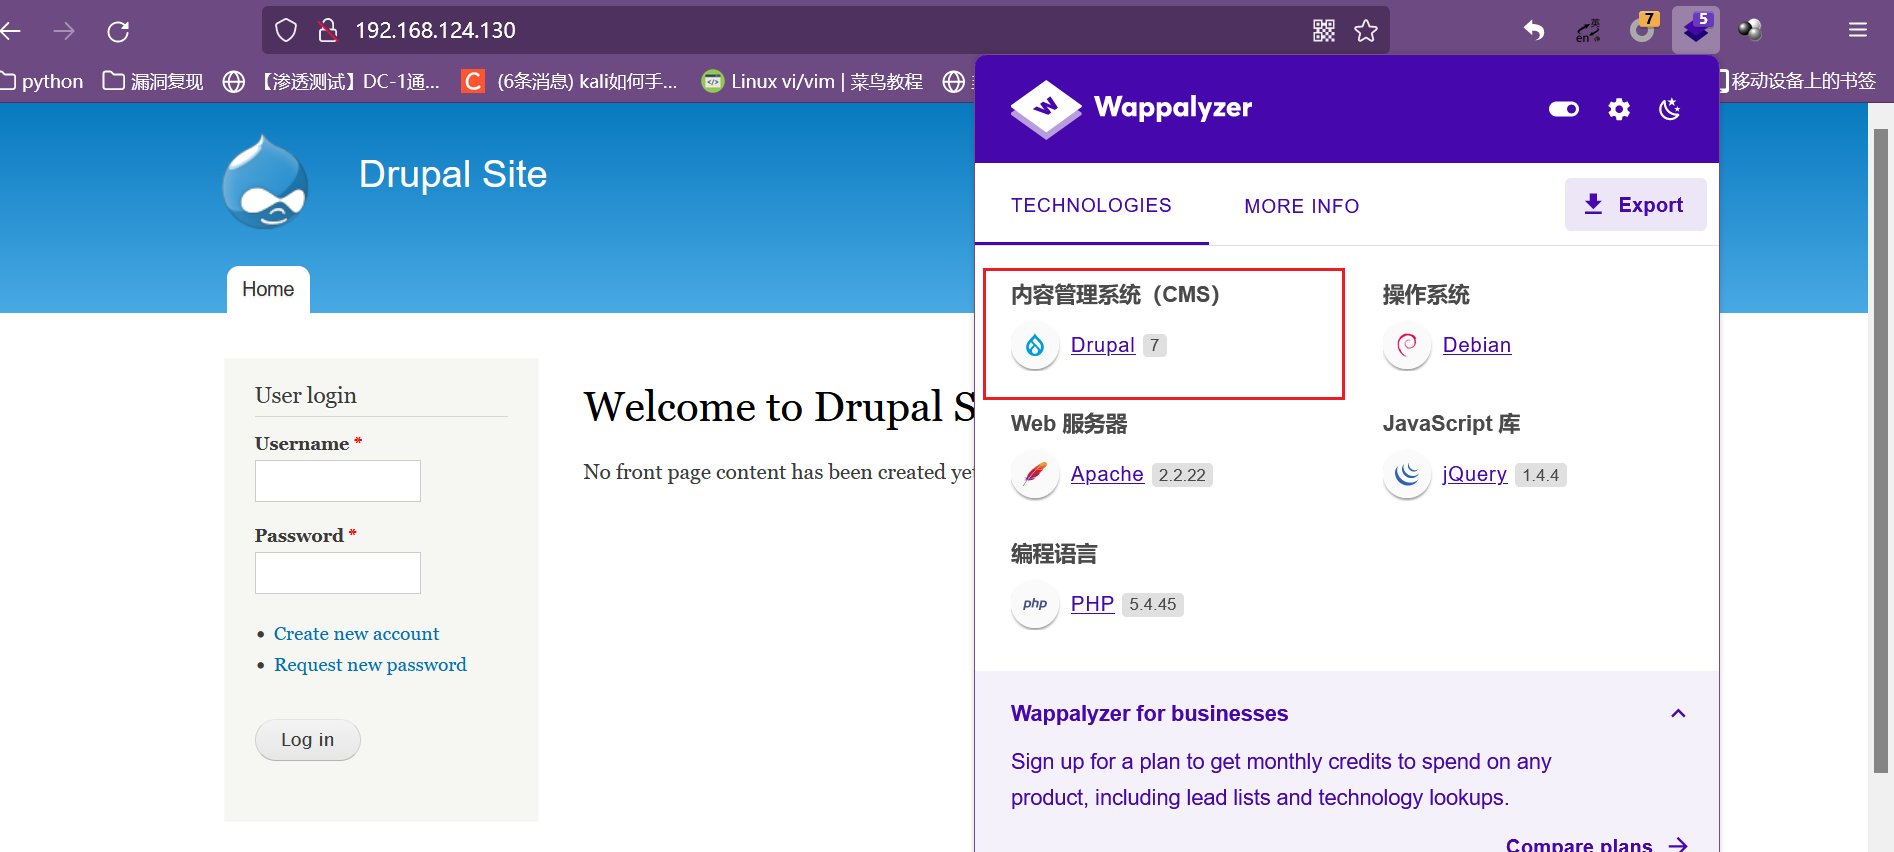The image size is (1894, 852).
Task: Toggle Wappalyzer dark mode moon icon
Action: tap(1669, 109)
